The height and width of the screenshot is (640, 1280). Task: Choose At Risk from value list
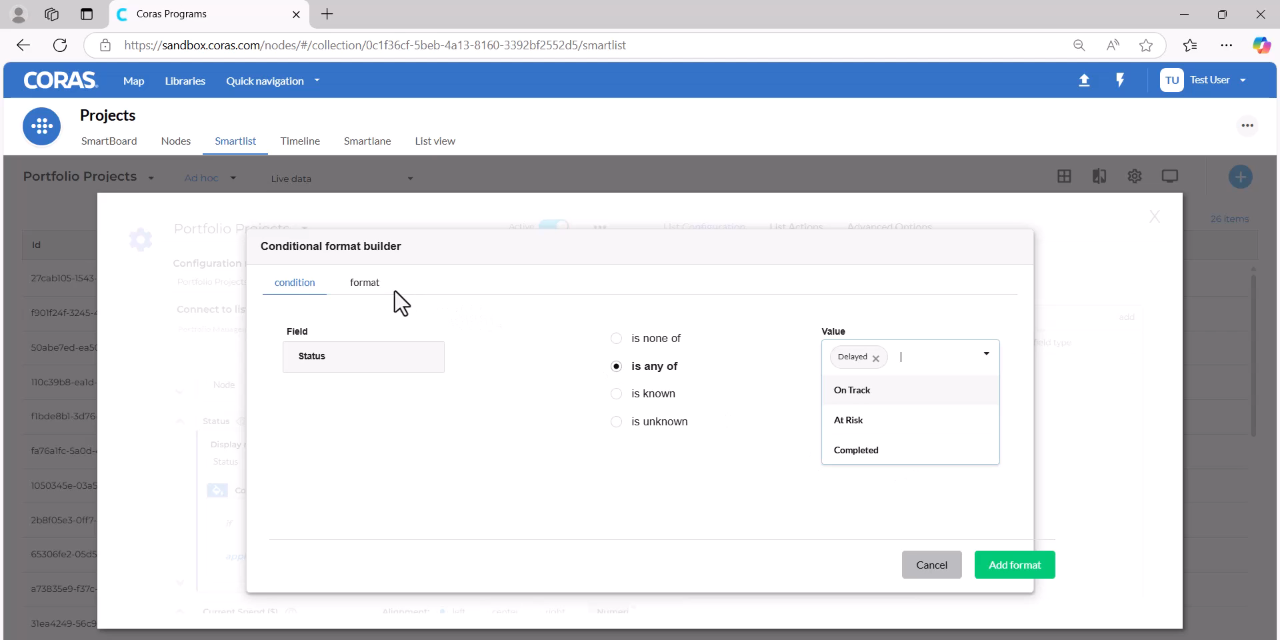click(910, 420)
